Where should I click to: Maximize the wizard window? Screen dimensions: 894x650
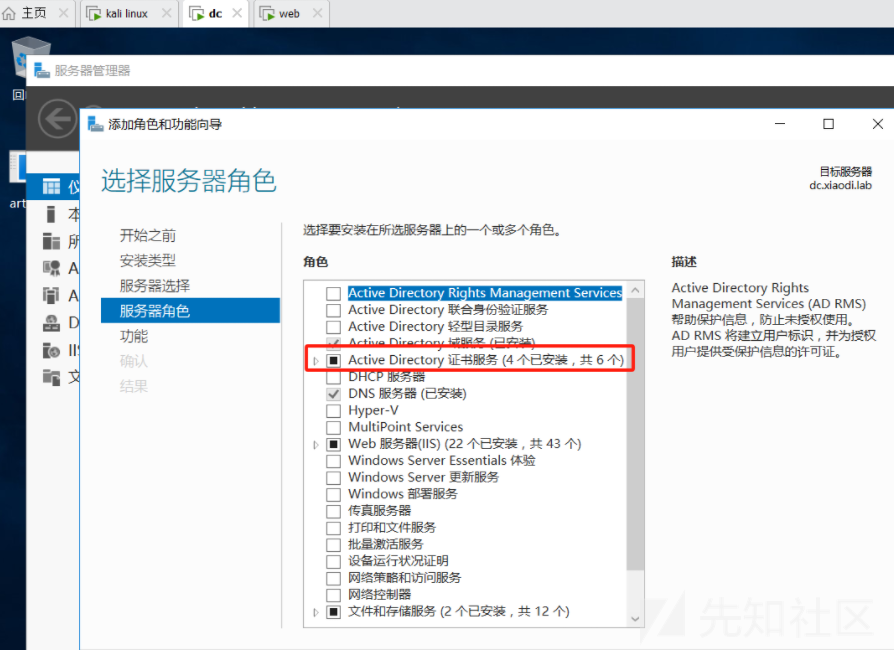pos(828,124)
